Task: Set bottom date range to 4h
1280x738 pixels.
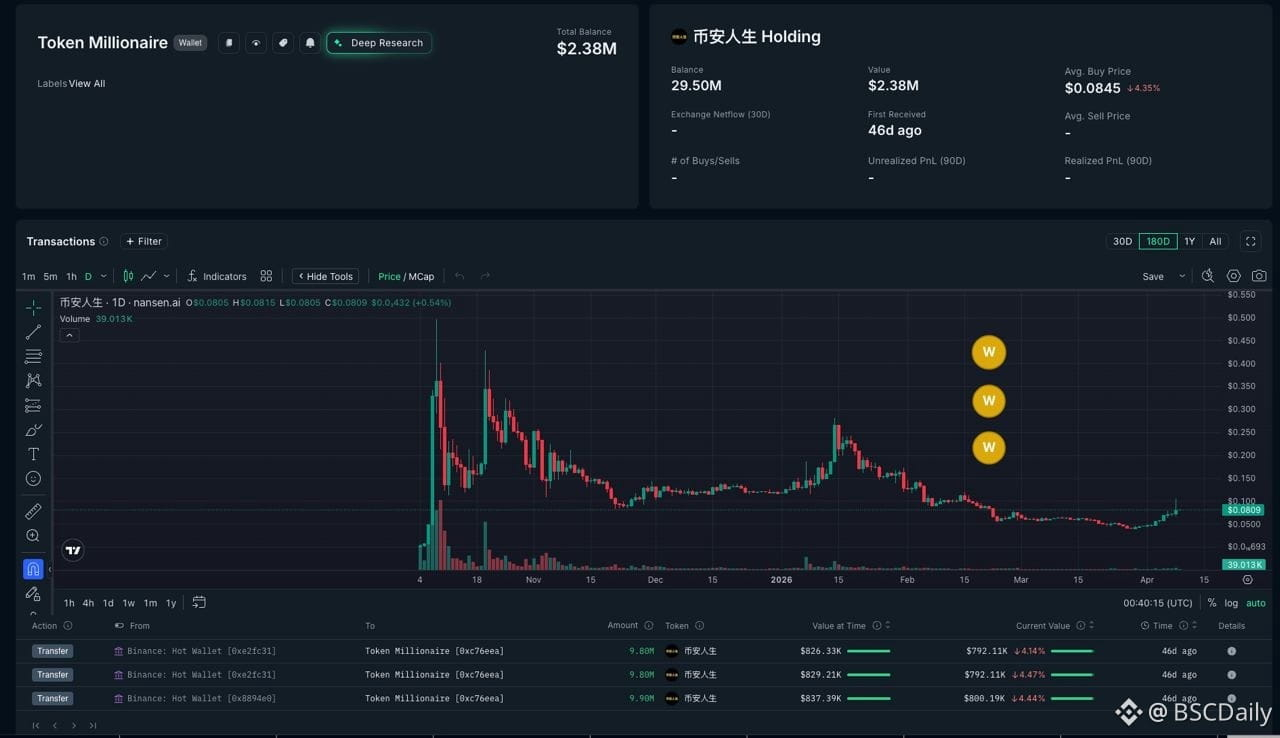Action: tap(88, 603)
